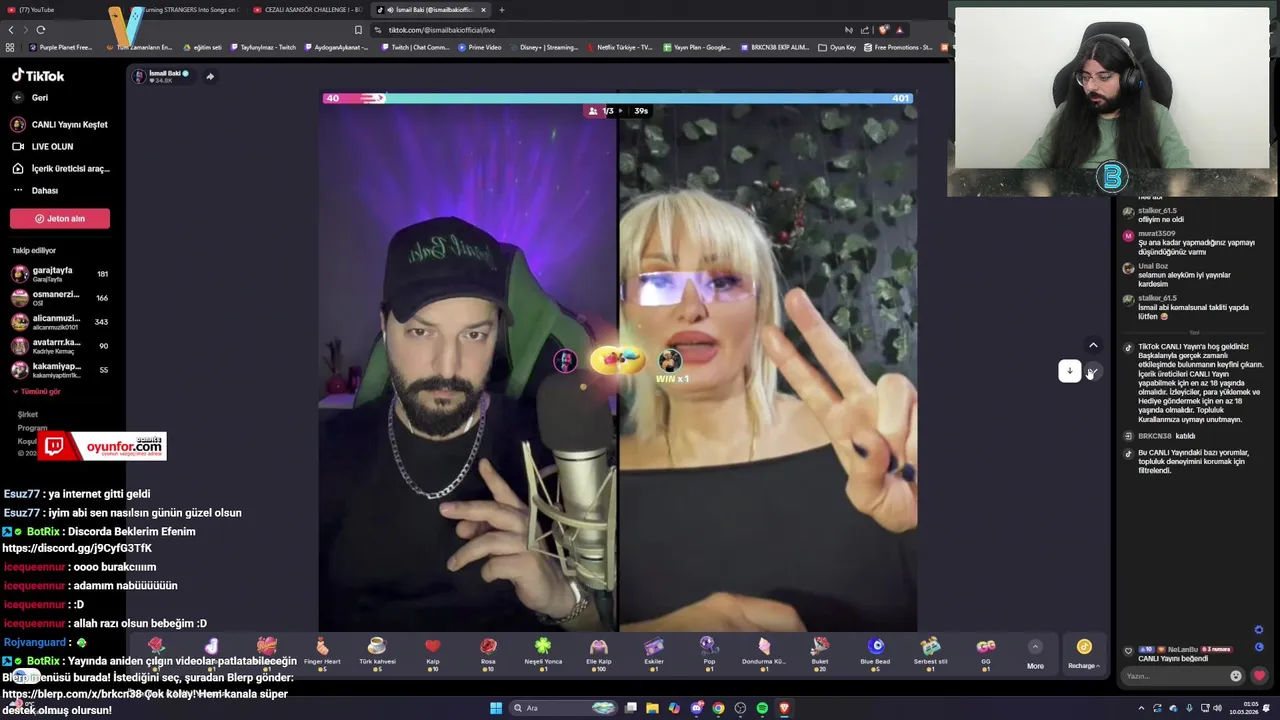Open Chrome from the Windows taskbar
The image size is (1280, 720).
pyautogui.click(x=718, y=708)
